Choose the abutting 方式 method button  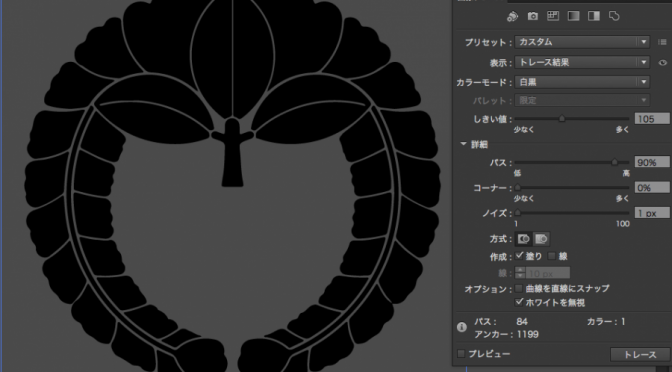(524, 239)
